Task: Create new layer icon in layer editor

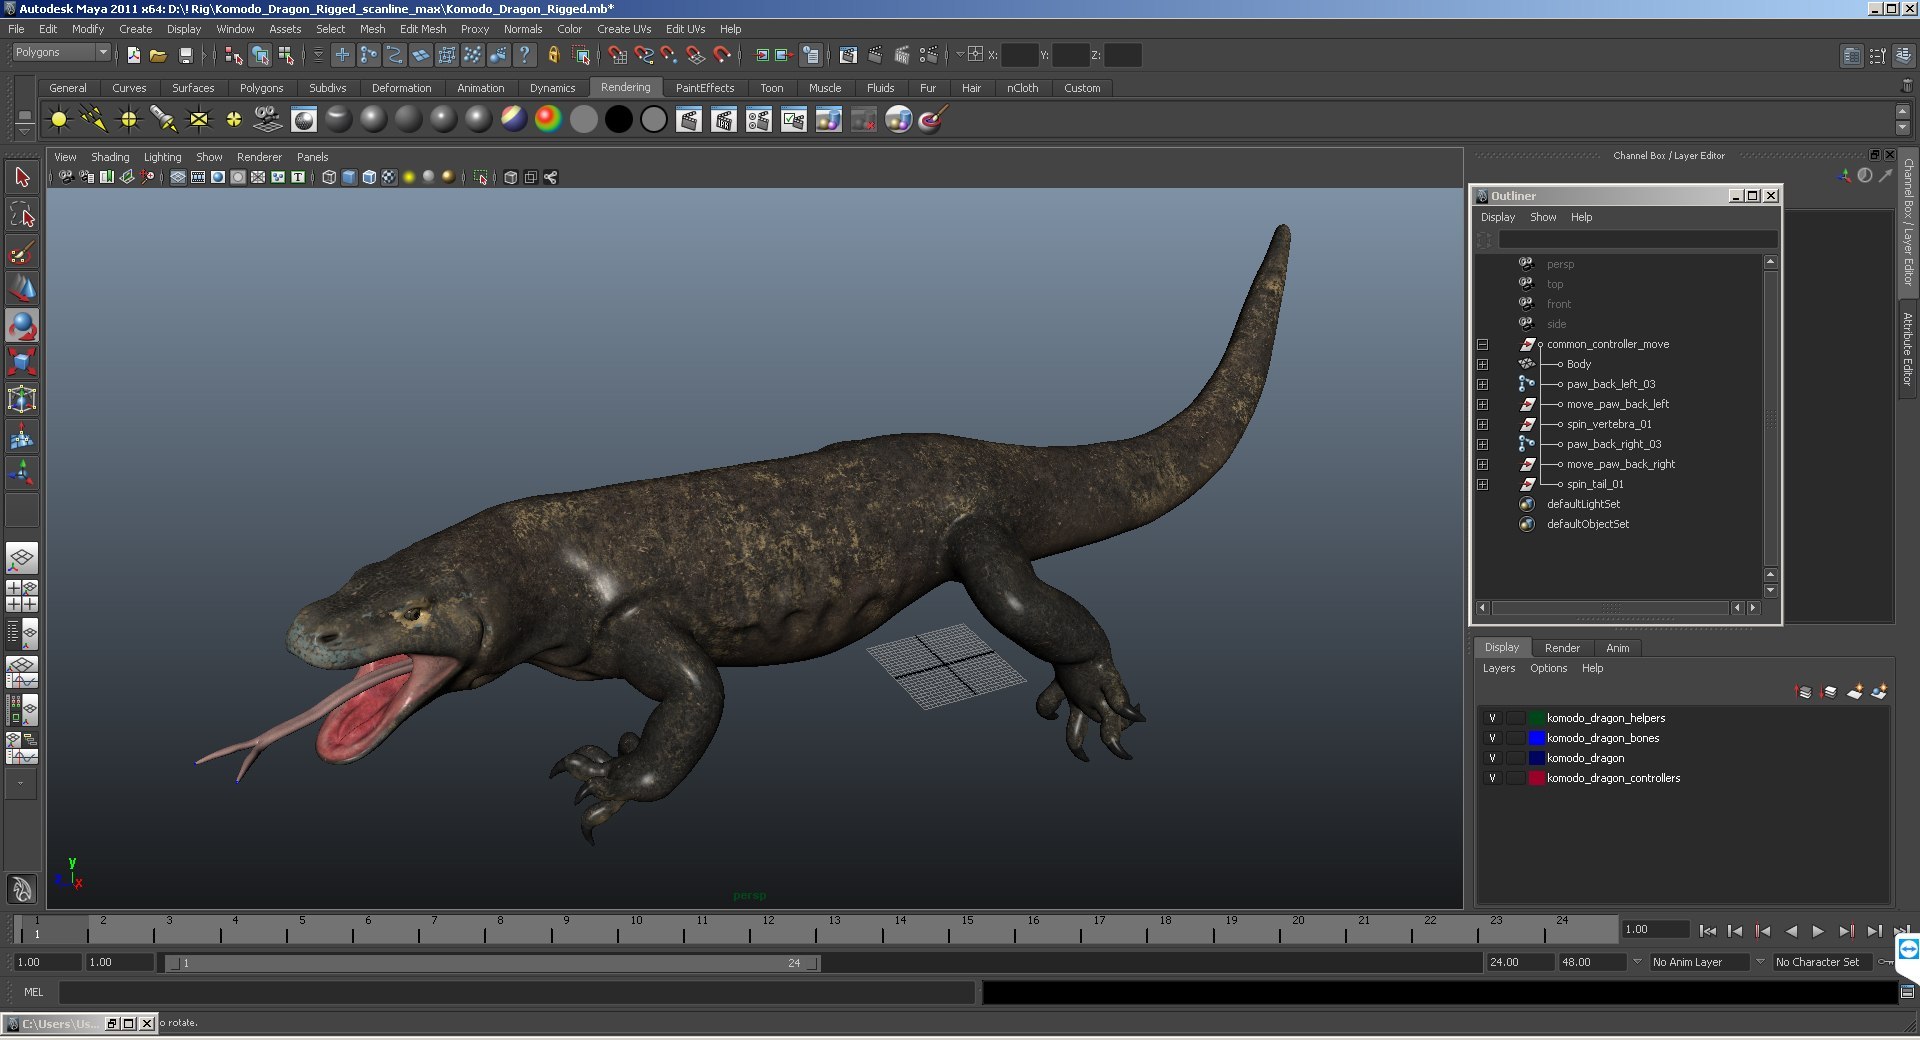Action: click(x=1854, y=691)
